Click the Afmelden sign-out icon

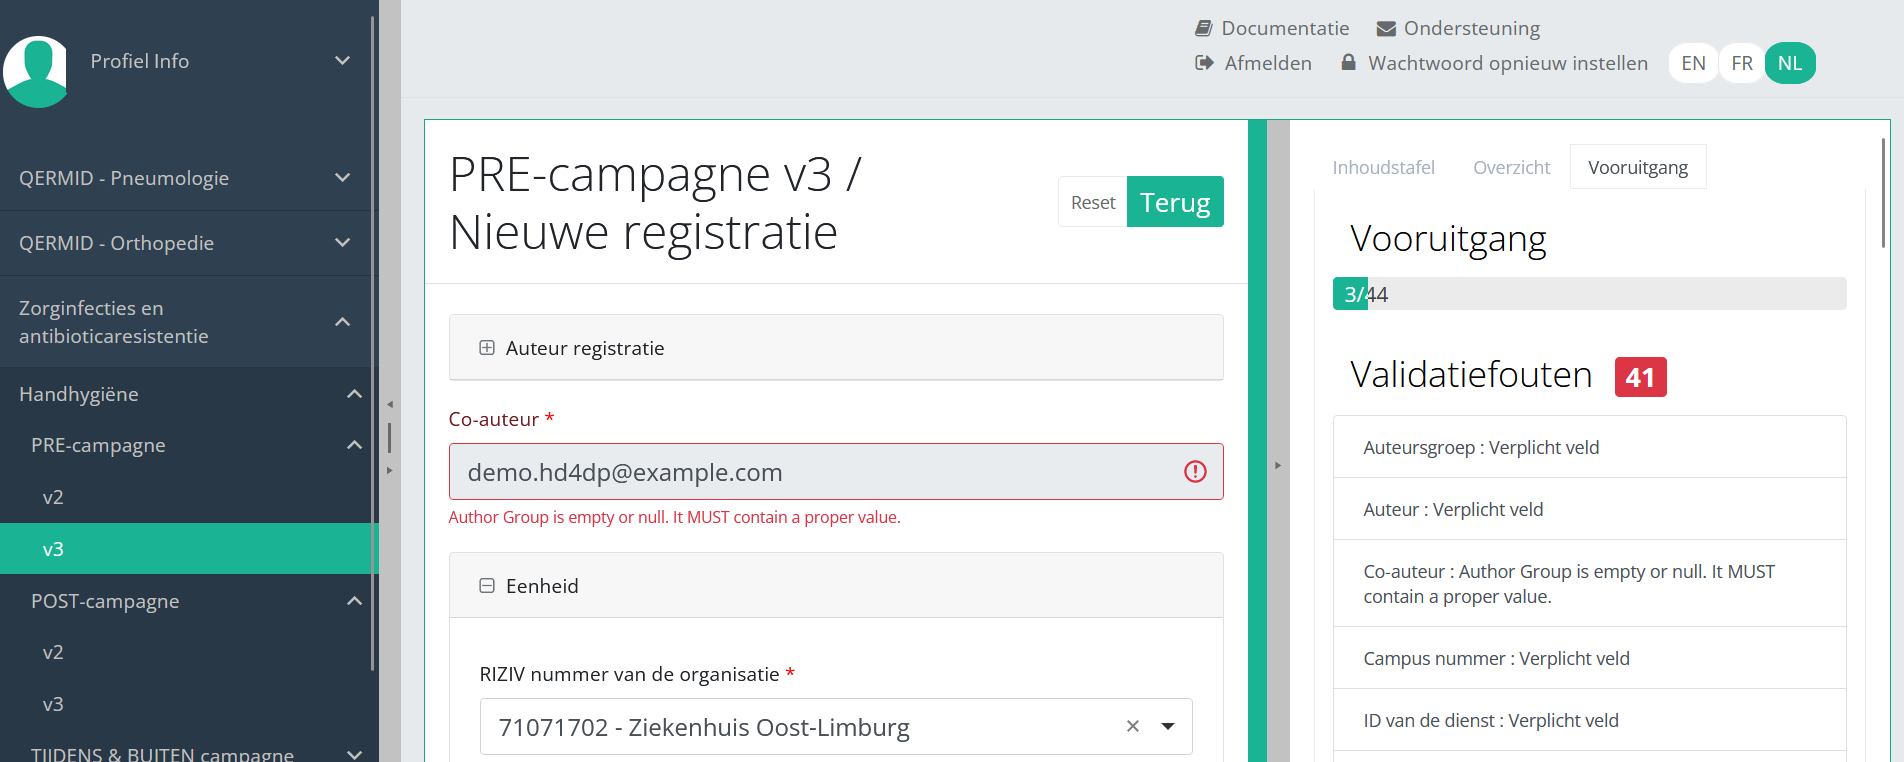[x=1204, y=63]
